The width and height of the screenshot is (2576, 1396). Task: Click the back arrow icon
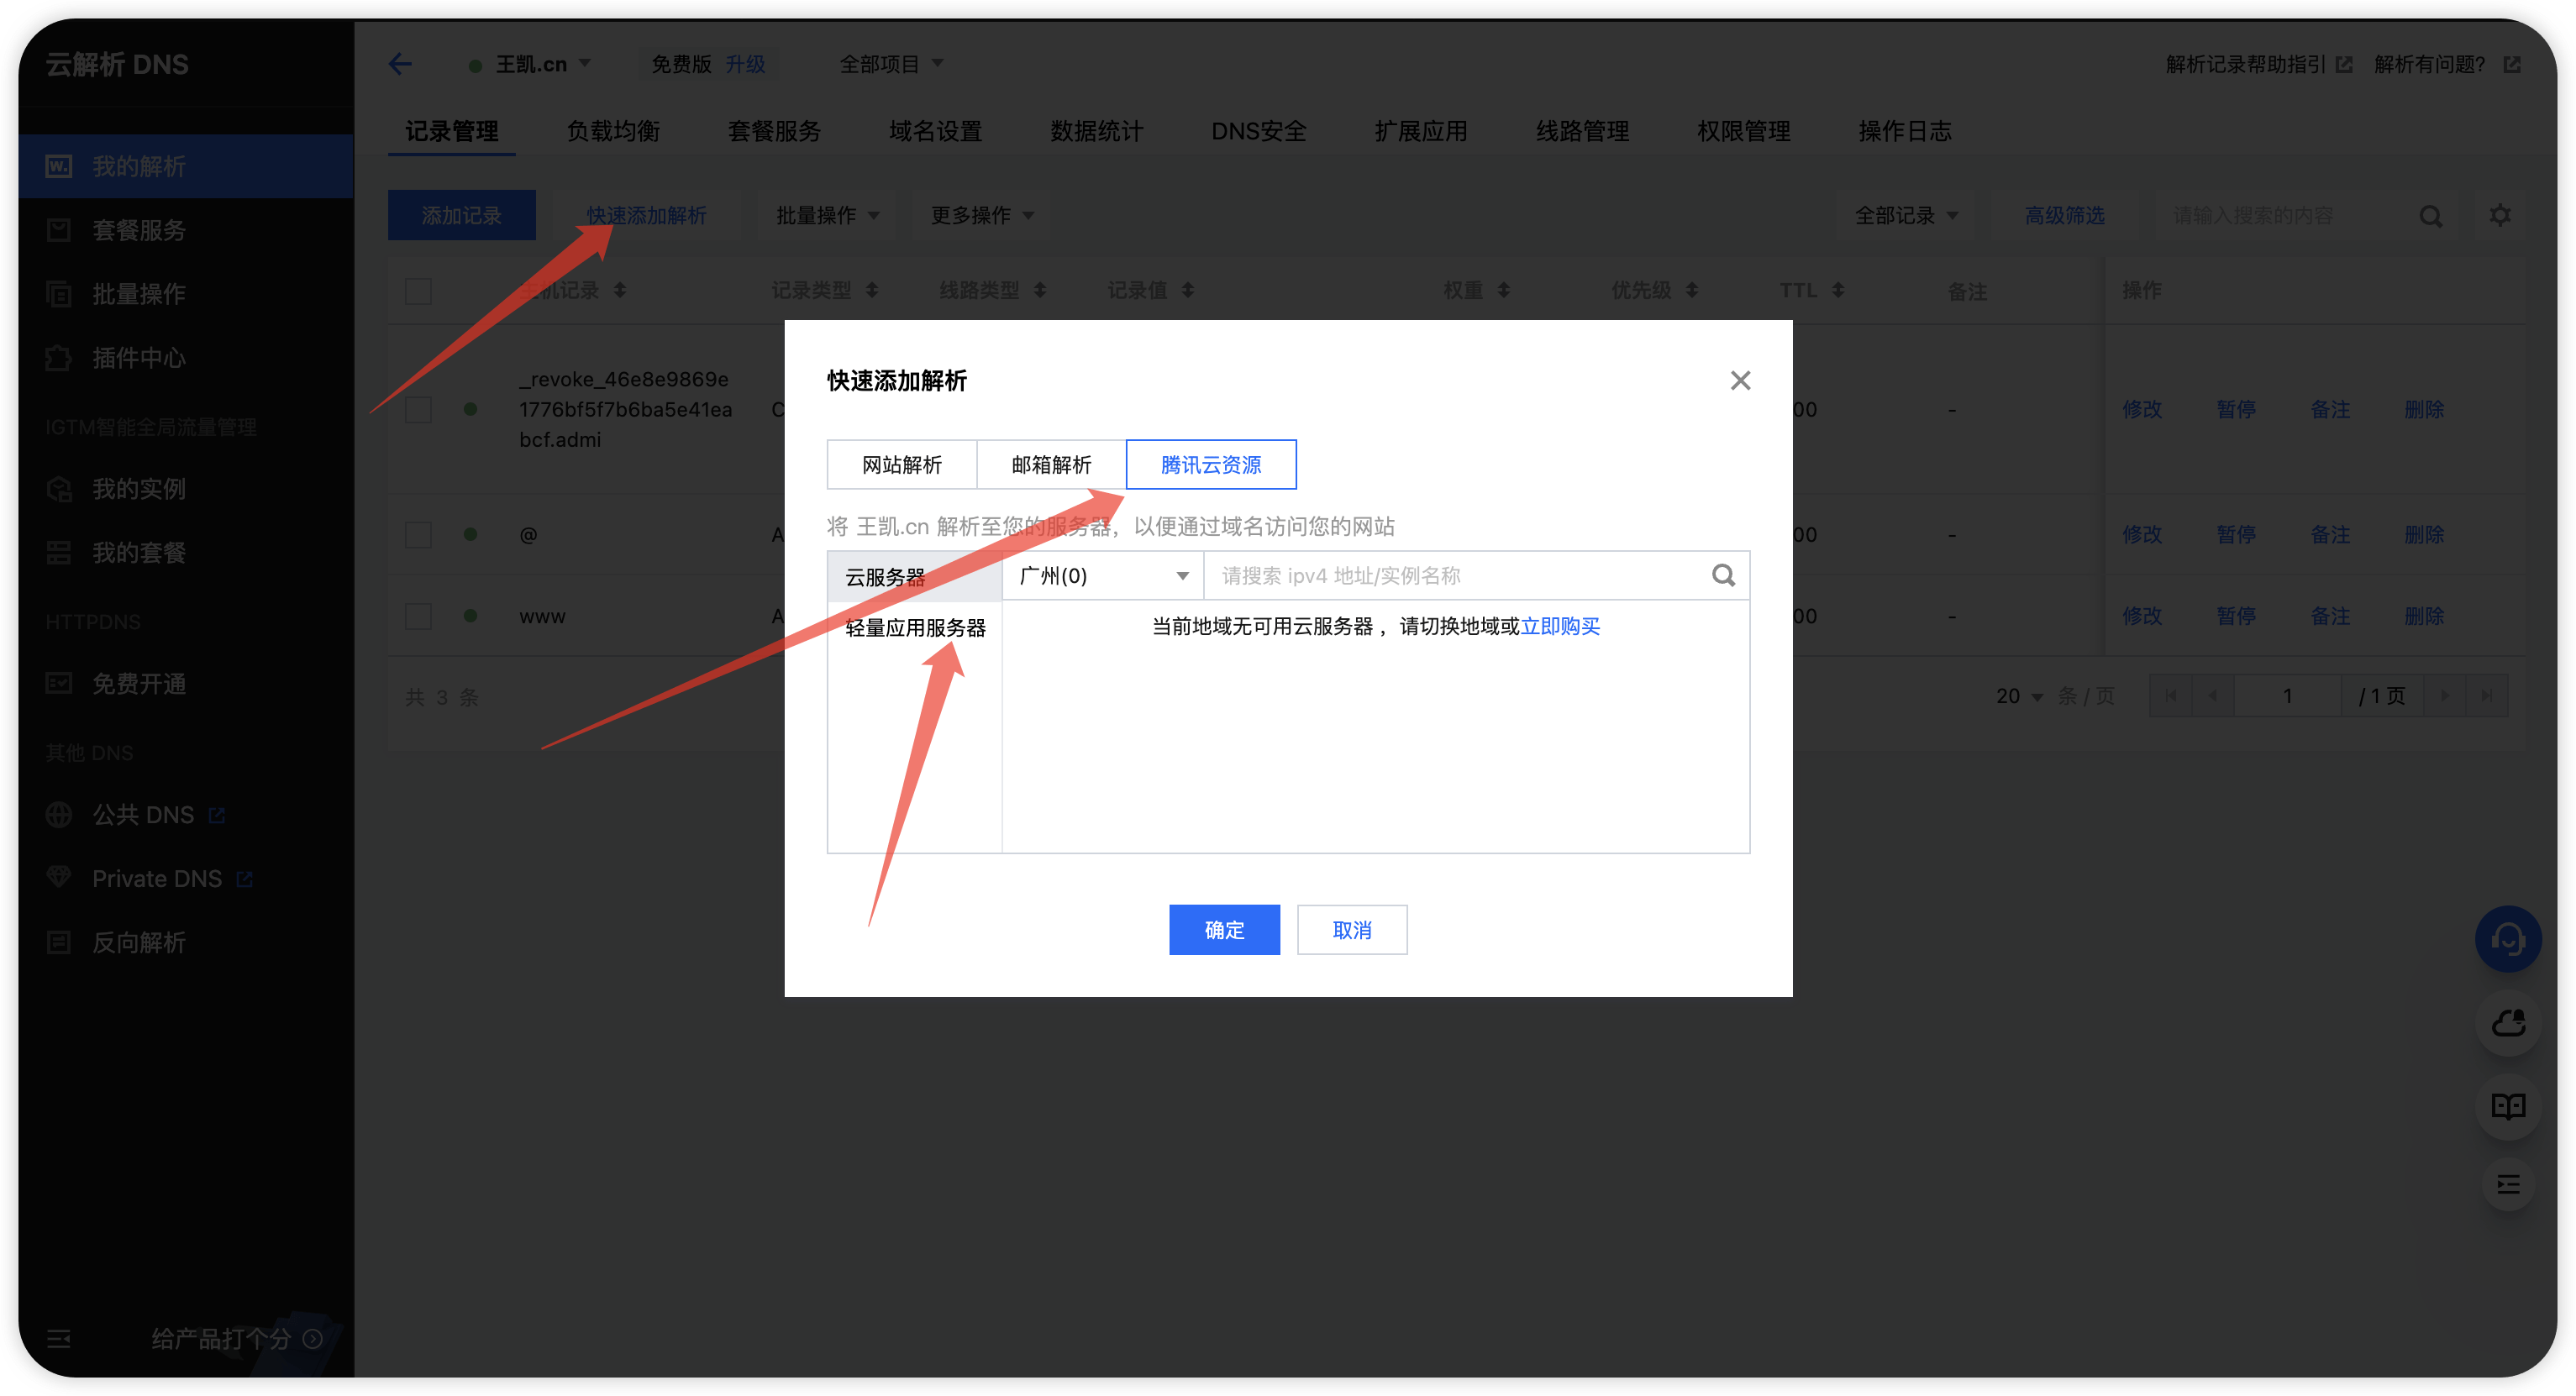coord(400,64)
